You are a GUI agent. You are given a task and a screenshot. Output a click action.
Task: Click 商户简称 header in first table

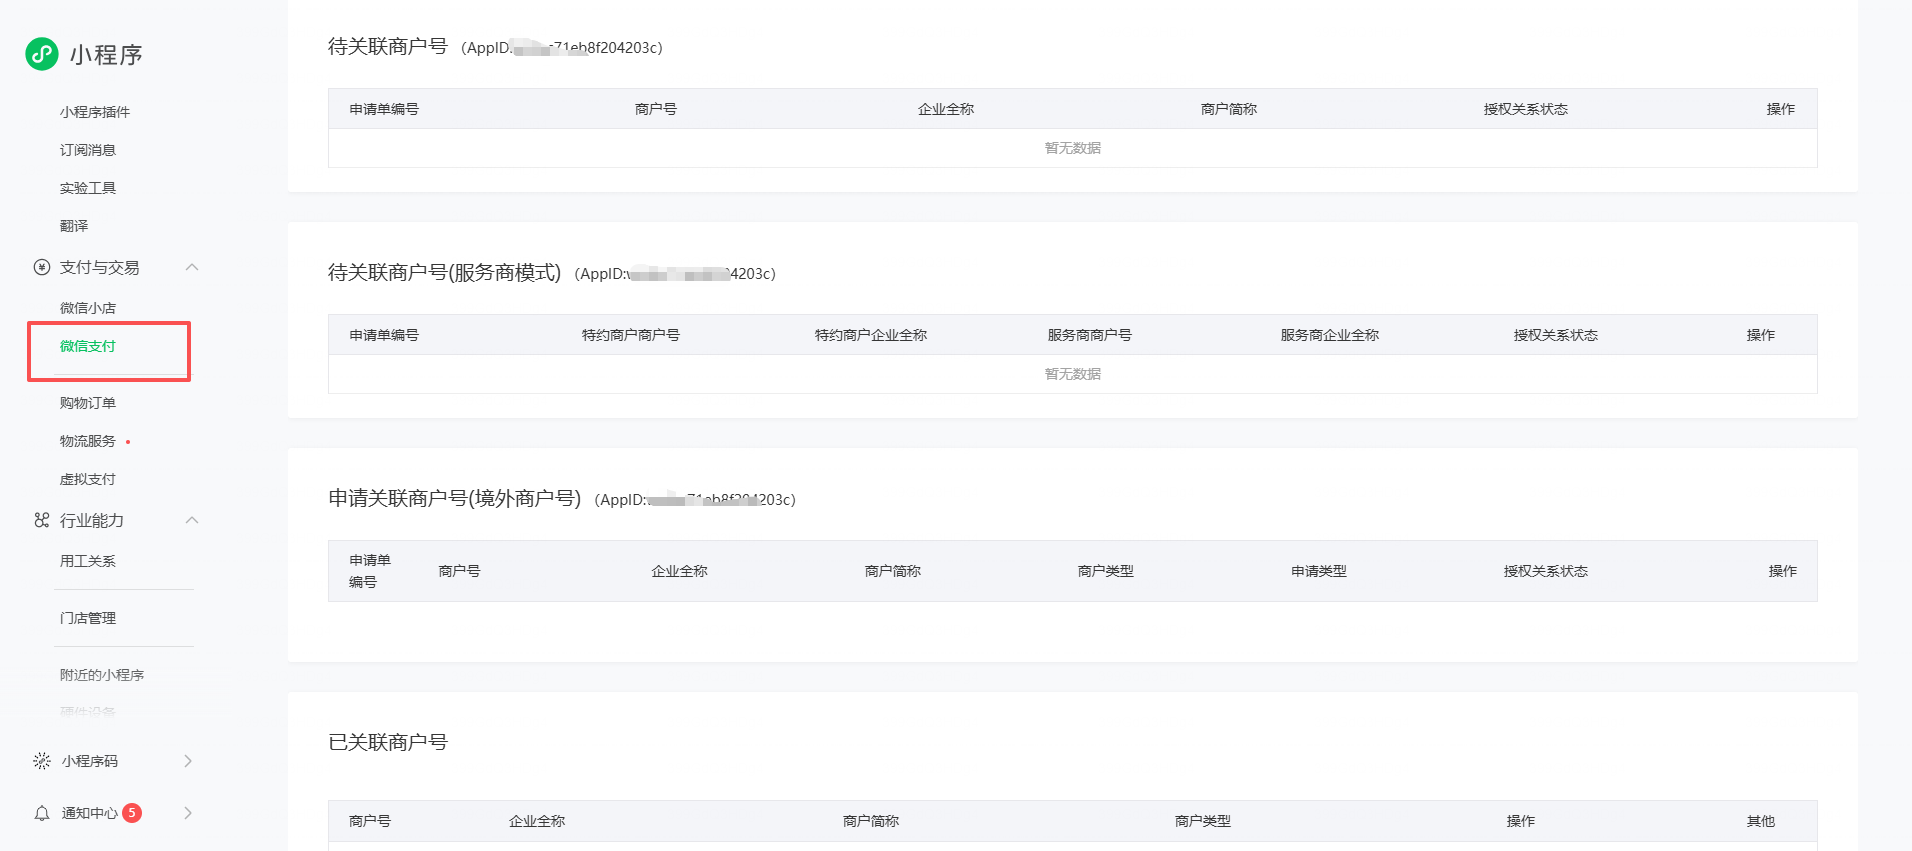point(1229,109)
